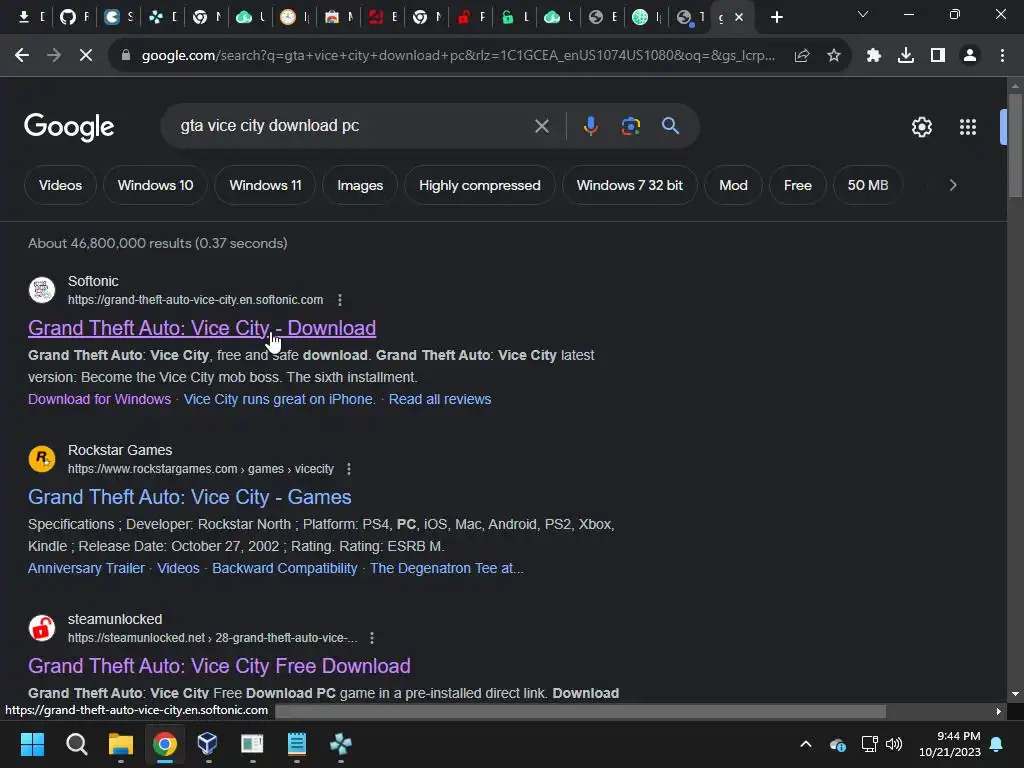Open The Degenatron Tee sitelink
Screen dimensions: 1024x768
coord(447,568)
